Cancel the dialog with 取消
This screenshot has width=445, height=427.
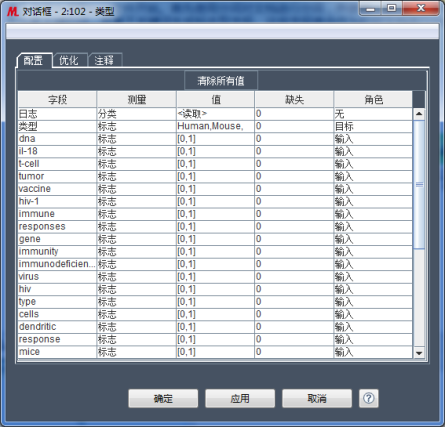(x=317, y=398)
